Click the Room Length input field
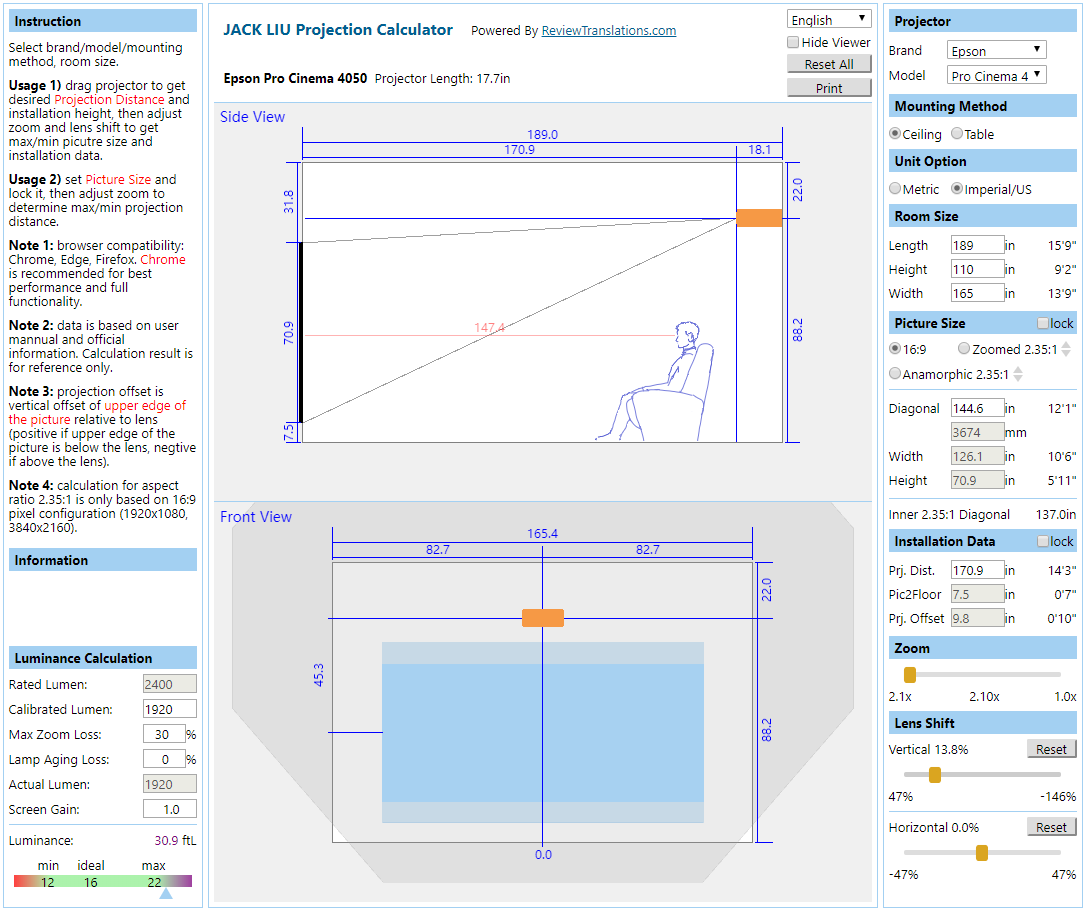Screen dimensions: 1086x912 click(977, 245)
